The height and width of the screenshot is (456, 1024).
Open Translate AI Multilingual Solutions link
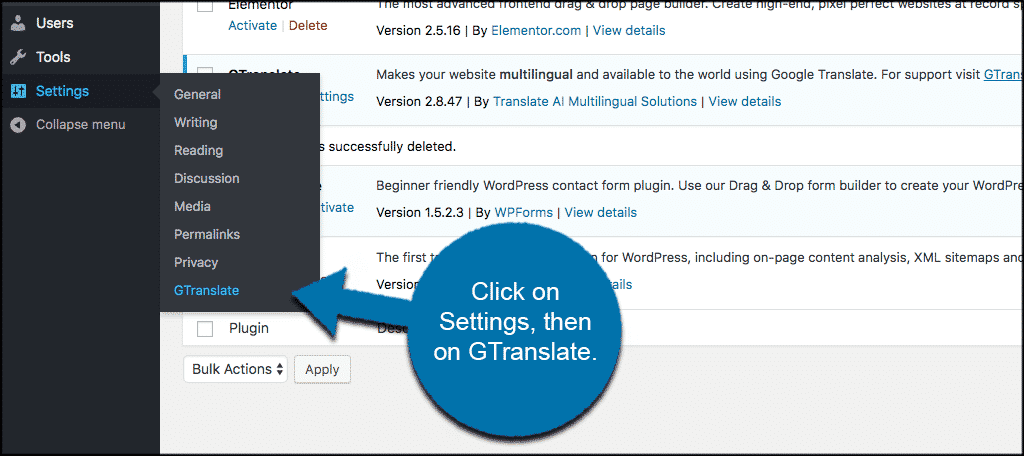pos(595,102)
